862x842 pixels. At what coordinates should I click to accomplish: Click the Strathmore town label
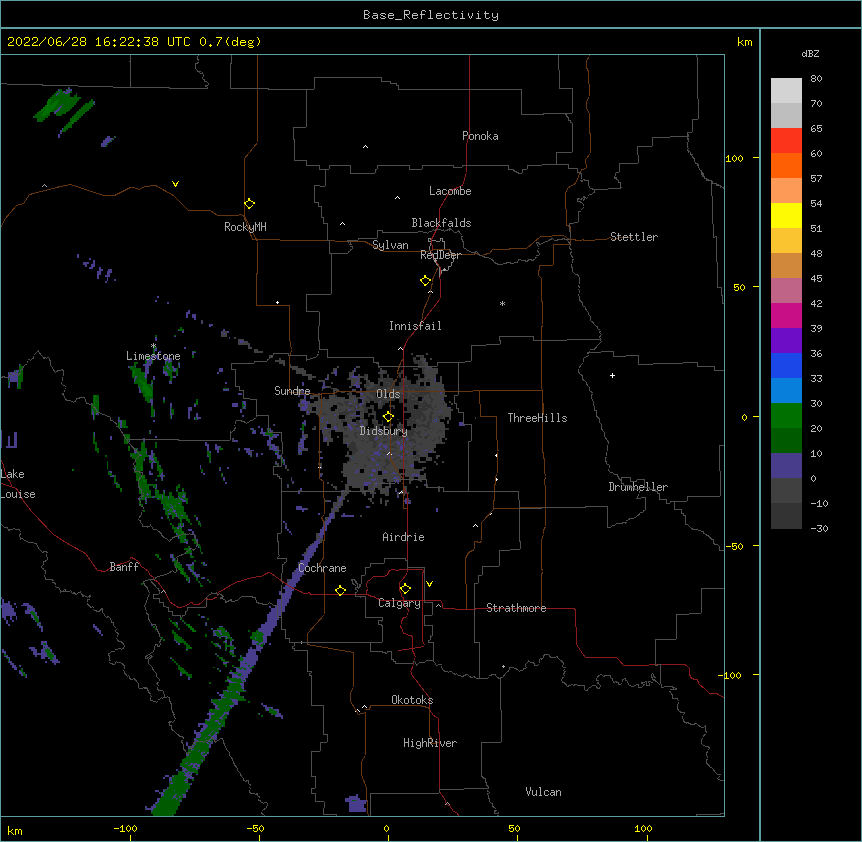516,608
